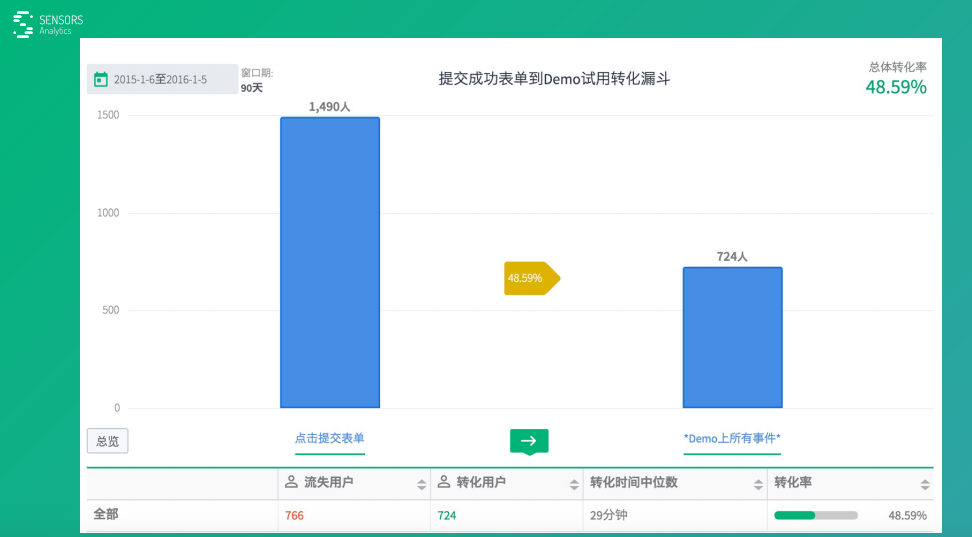Click the 1,490人 blue bar
The width and height of the screenshot is (972, 537).
tap(330, 262)
